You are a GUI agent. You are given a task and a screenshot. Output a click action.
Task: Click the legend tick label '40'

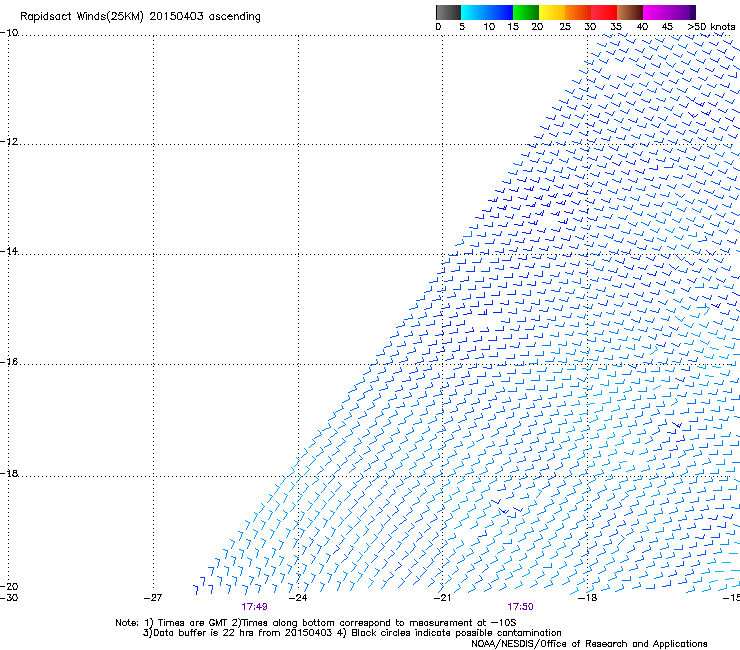point(642,27)
